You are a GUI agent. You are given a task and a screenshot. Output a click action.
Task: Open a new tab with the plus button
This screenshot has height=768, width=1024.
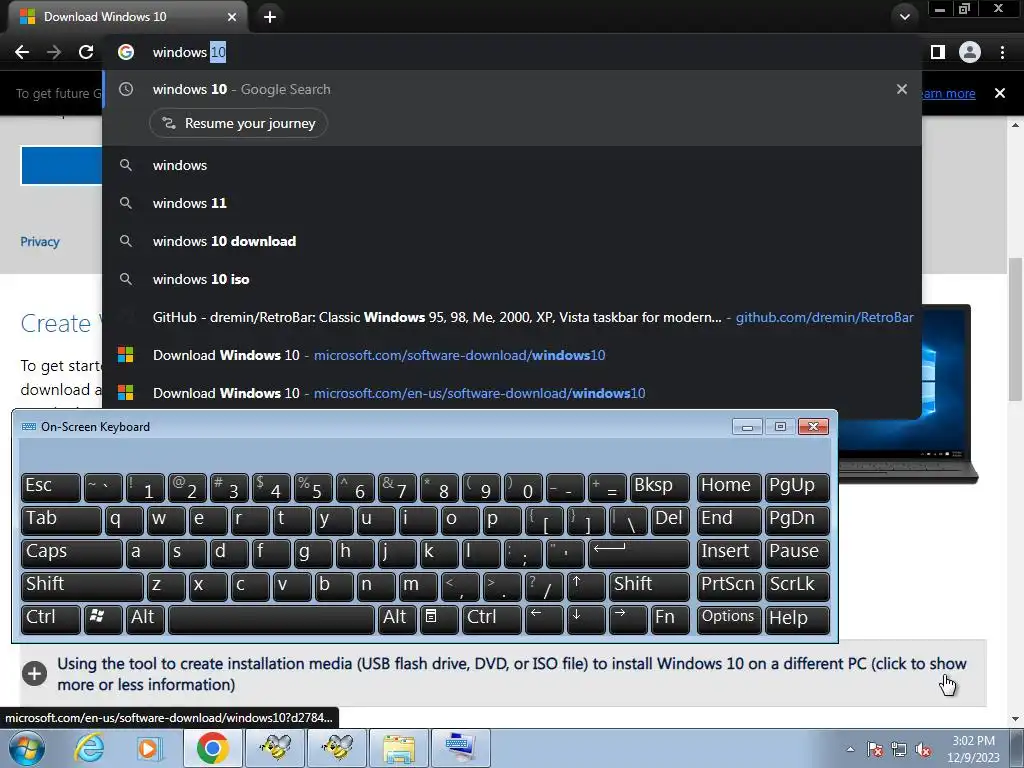[x=270, y=17]
